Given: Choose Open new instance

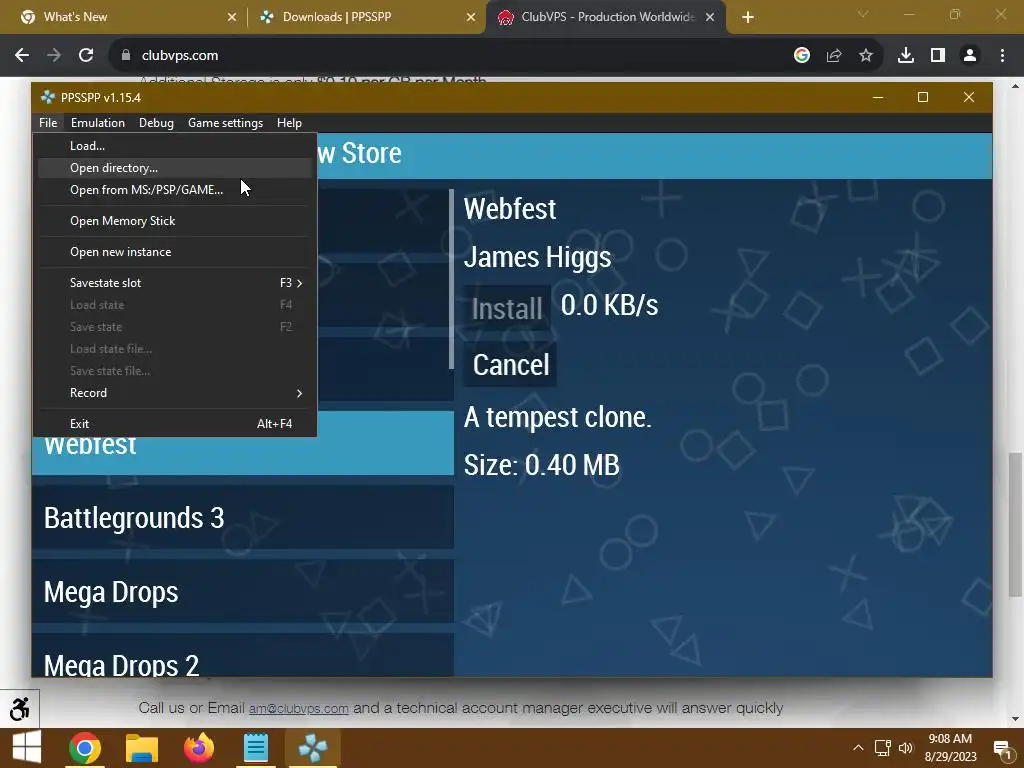Looking at the screenshot, I should (x=174, y=251).
